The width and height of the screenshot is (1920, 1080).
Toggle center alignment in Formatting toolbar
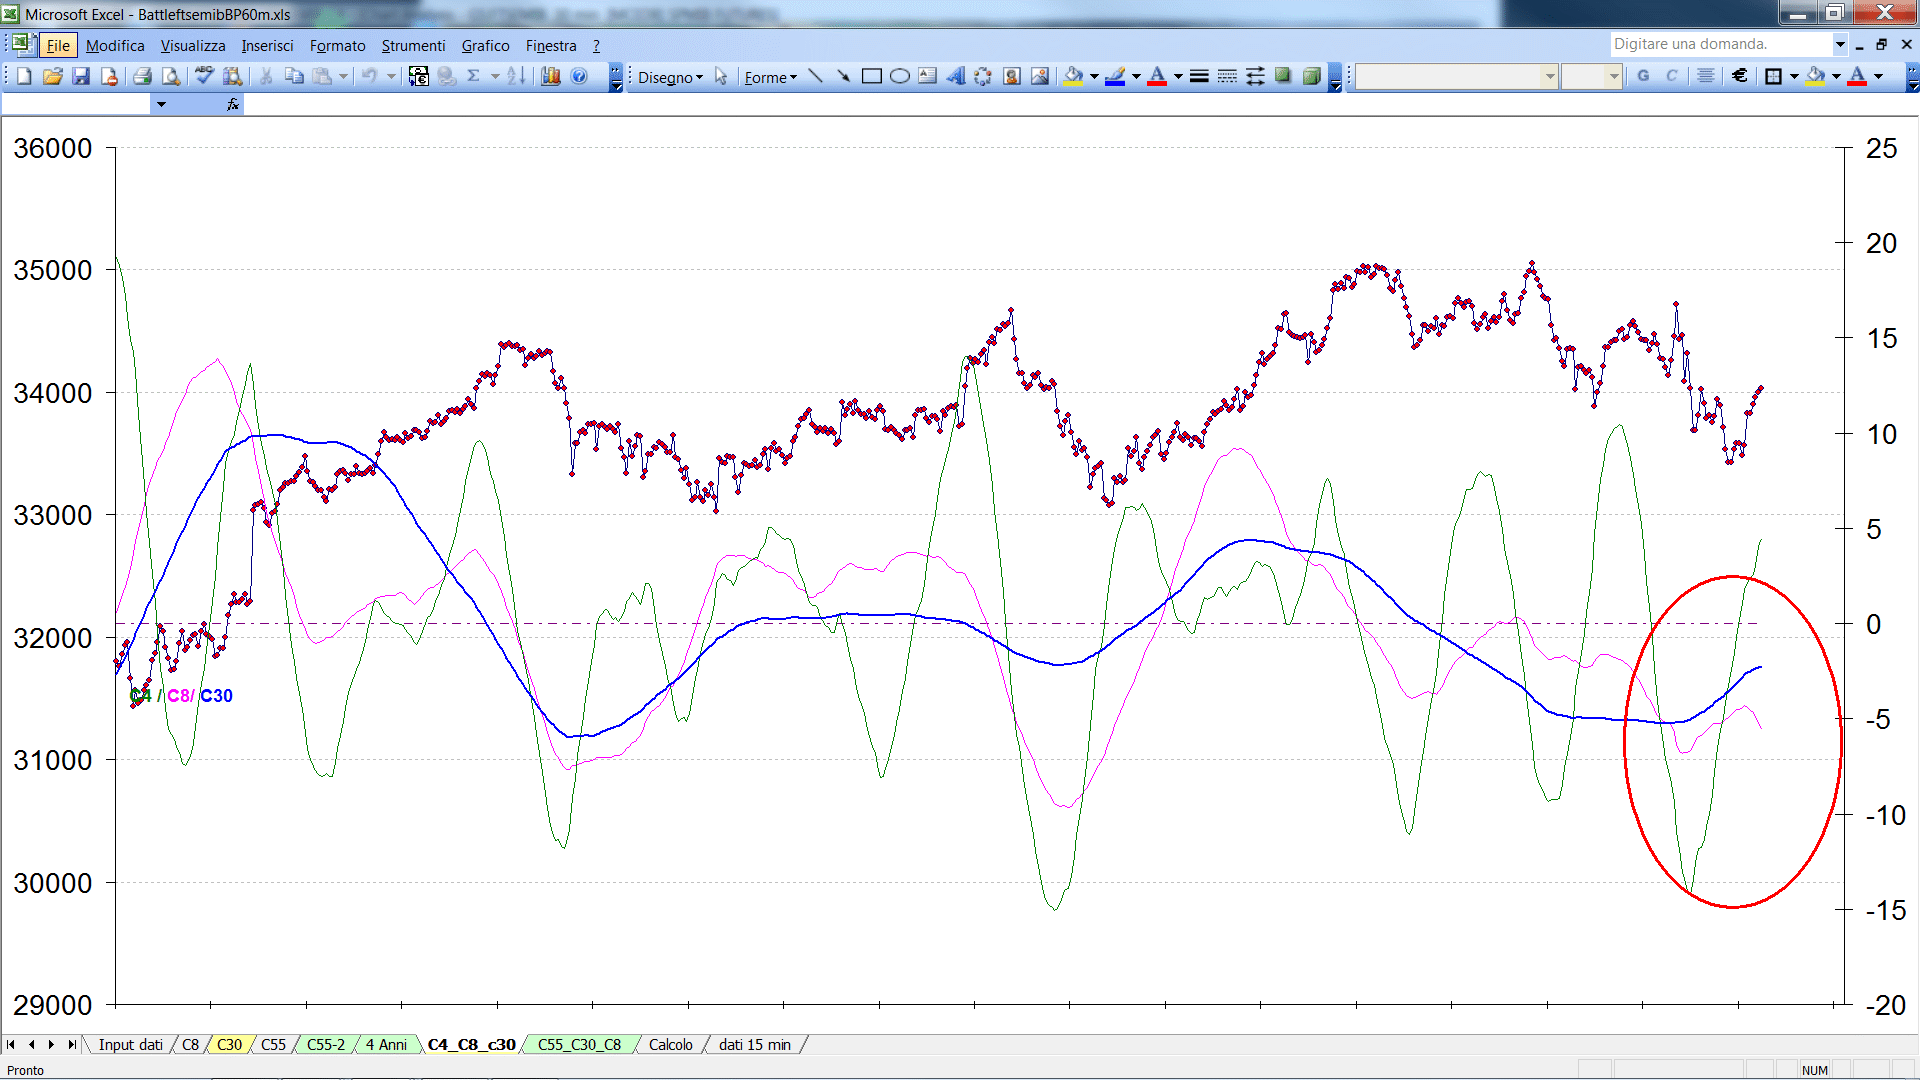[x=1705, y=76]
